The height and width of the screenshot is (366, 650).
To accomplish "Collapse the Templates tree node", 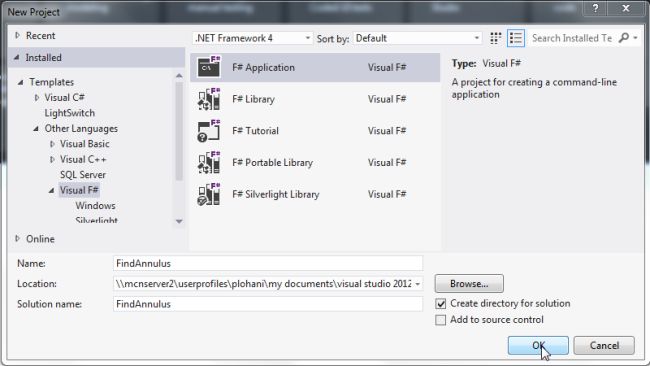I will [x=20, y=82].
